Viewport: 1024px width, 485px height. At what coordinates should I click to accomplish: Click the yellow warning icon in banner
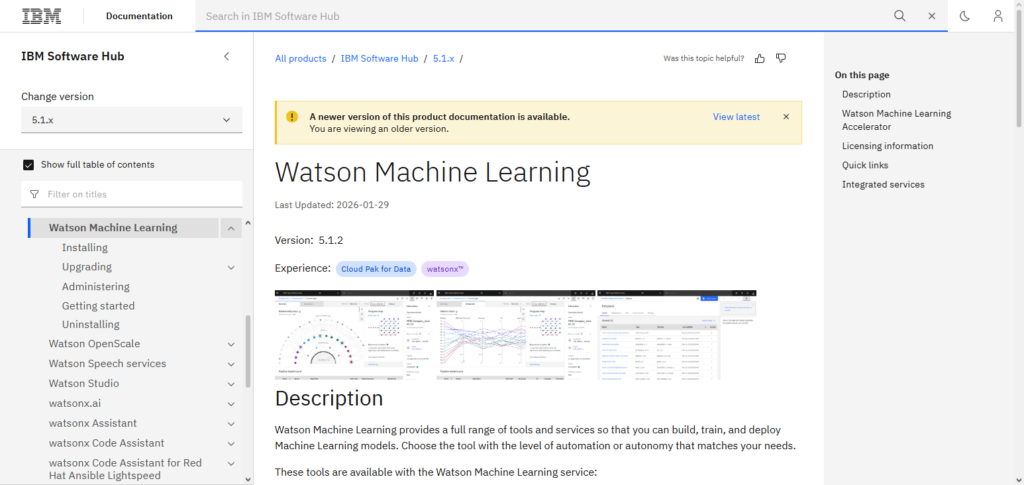292,117
